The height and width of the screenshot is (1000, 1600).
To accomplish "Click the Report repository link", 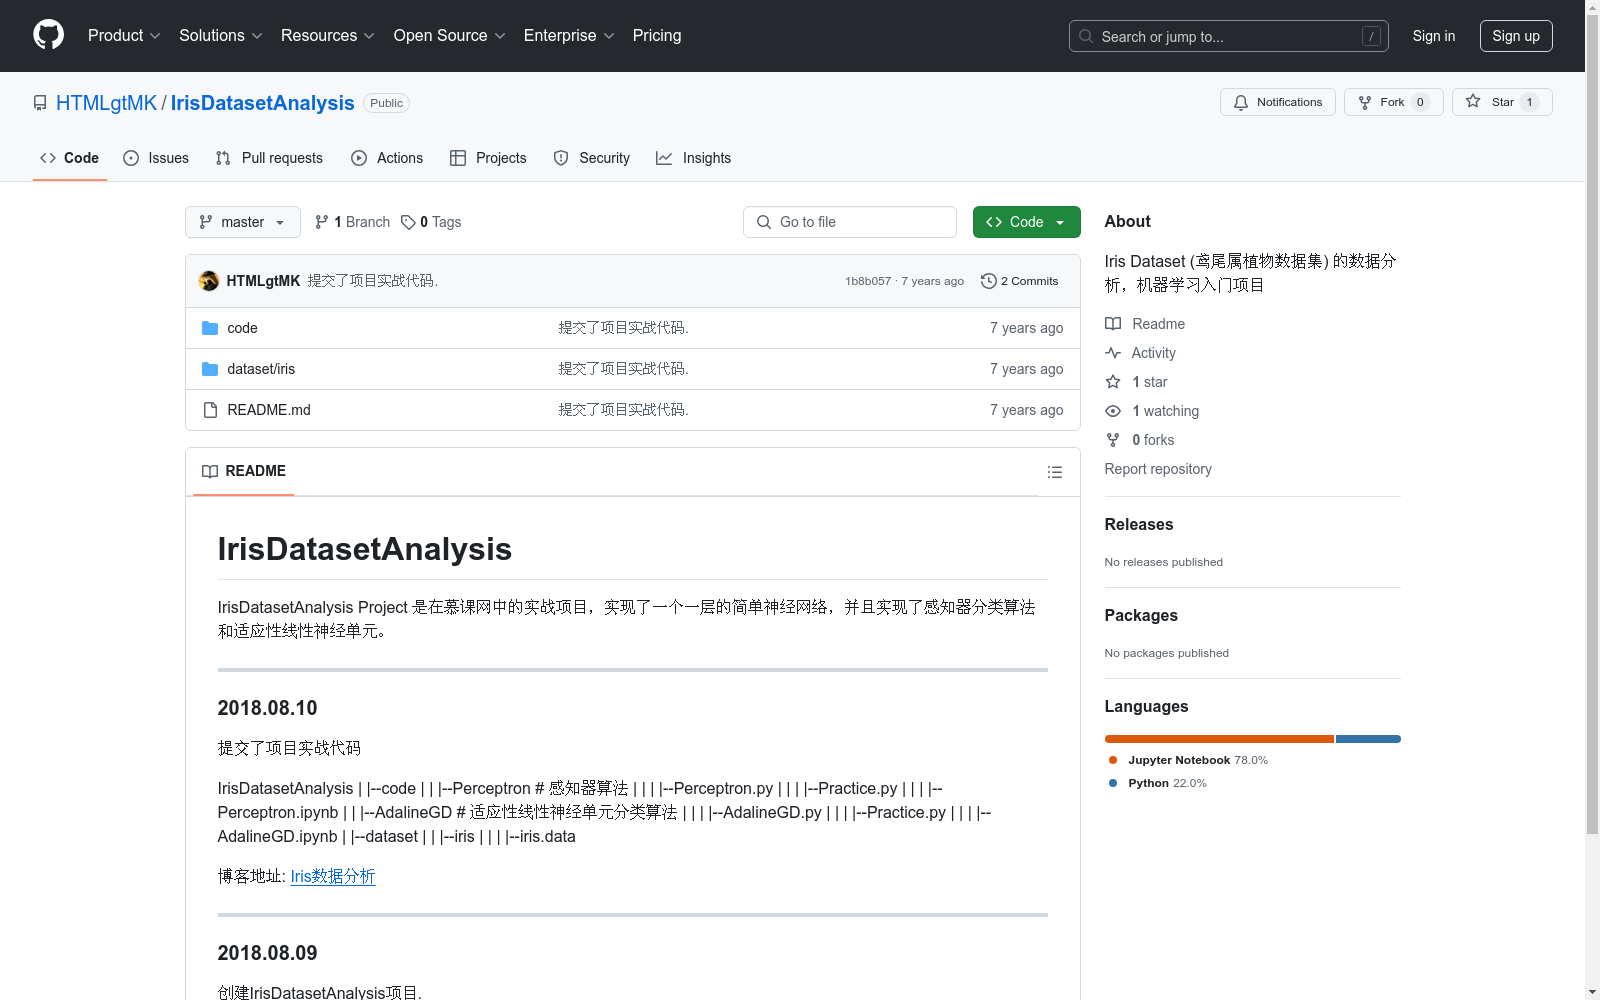I will tap(1158, 469).
